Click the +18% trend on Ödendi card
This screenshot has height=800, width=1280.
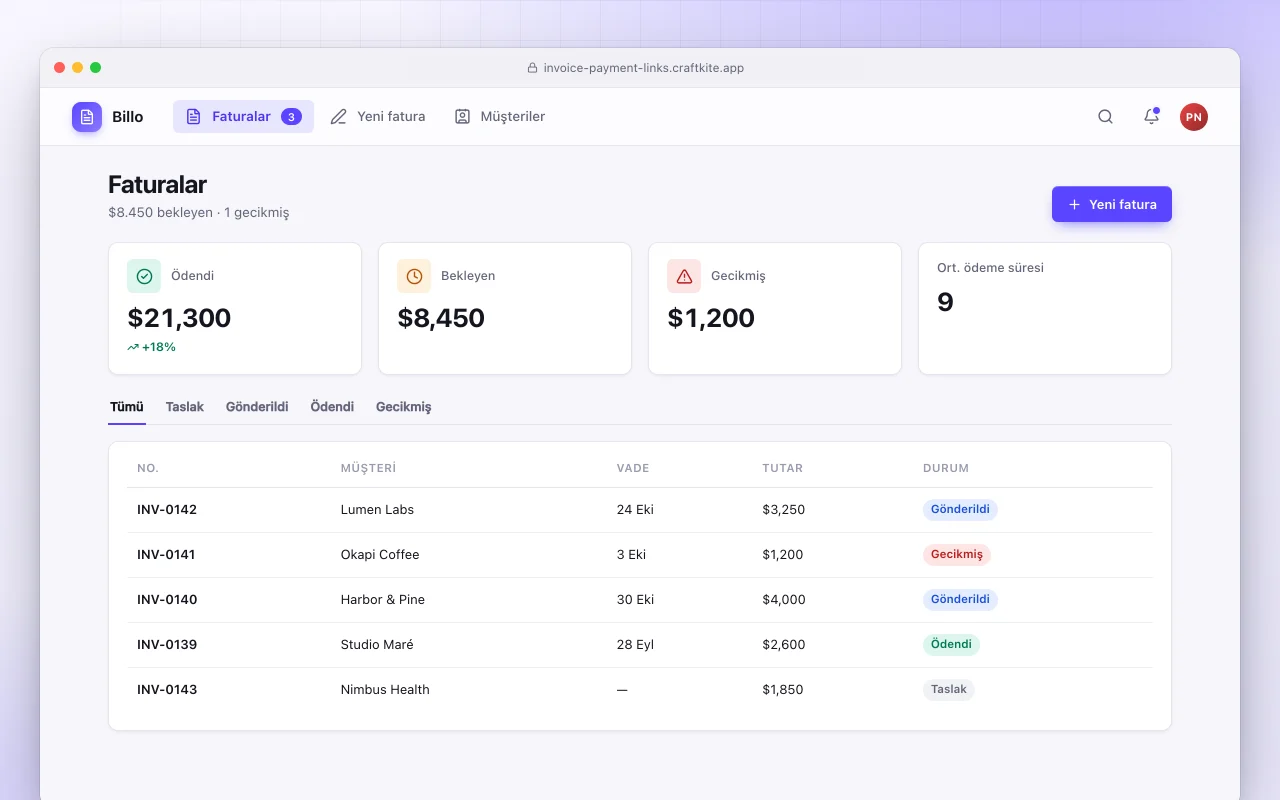pyautogui.click(x=152, y=347)
